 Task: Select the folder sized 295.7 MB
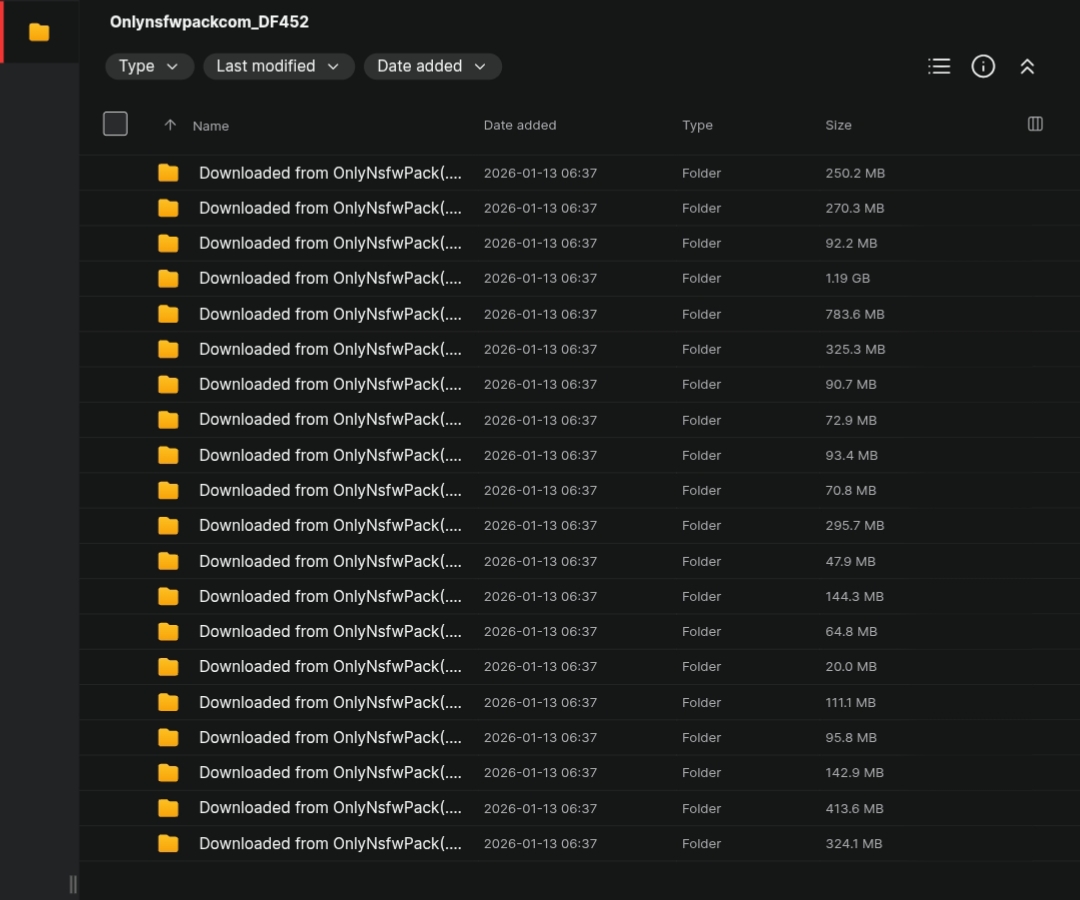pos(579,525)
